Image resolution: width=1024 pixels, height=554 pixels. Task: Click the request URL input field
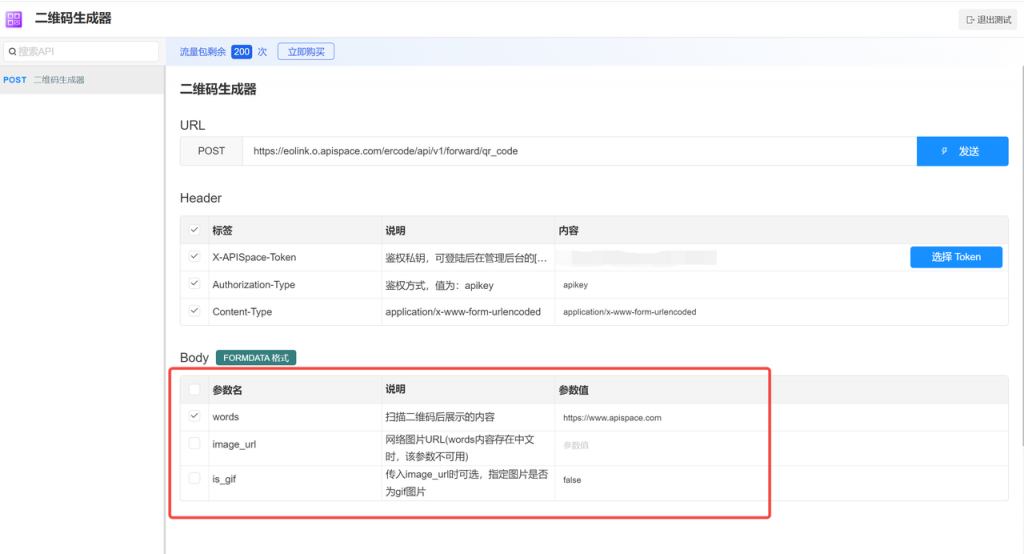579,151
